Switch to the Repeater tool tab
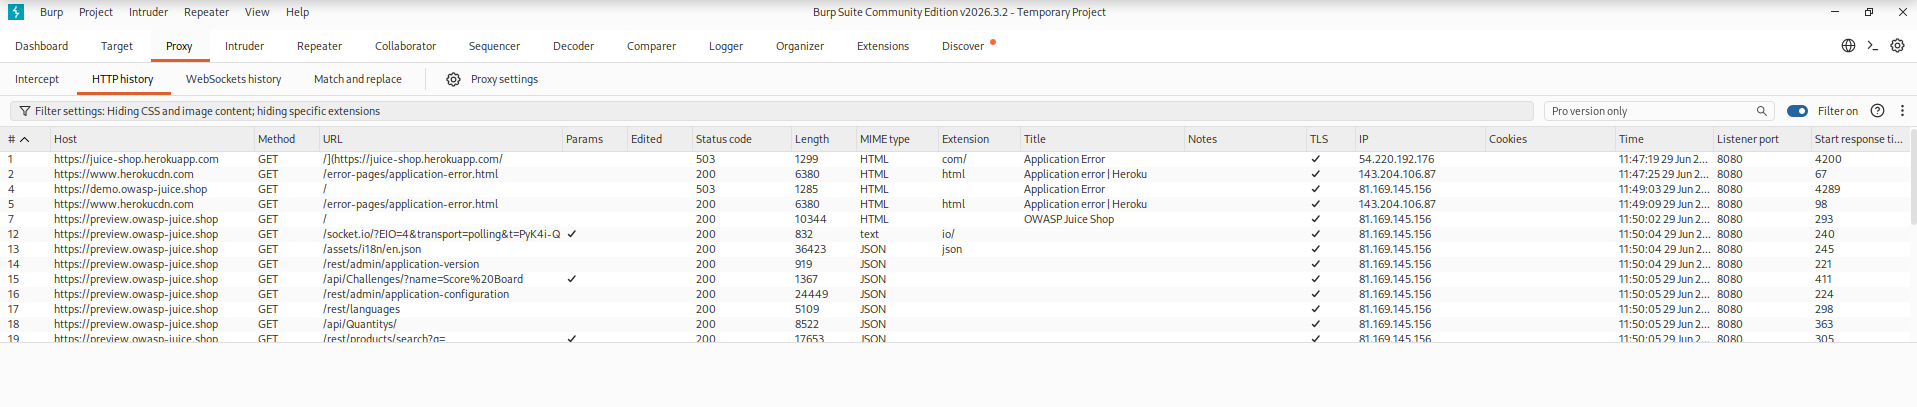The width and height of the screenshot is (1917, 407). [319, 46]
